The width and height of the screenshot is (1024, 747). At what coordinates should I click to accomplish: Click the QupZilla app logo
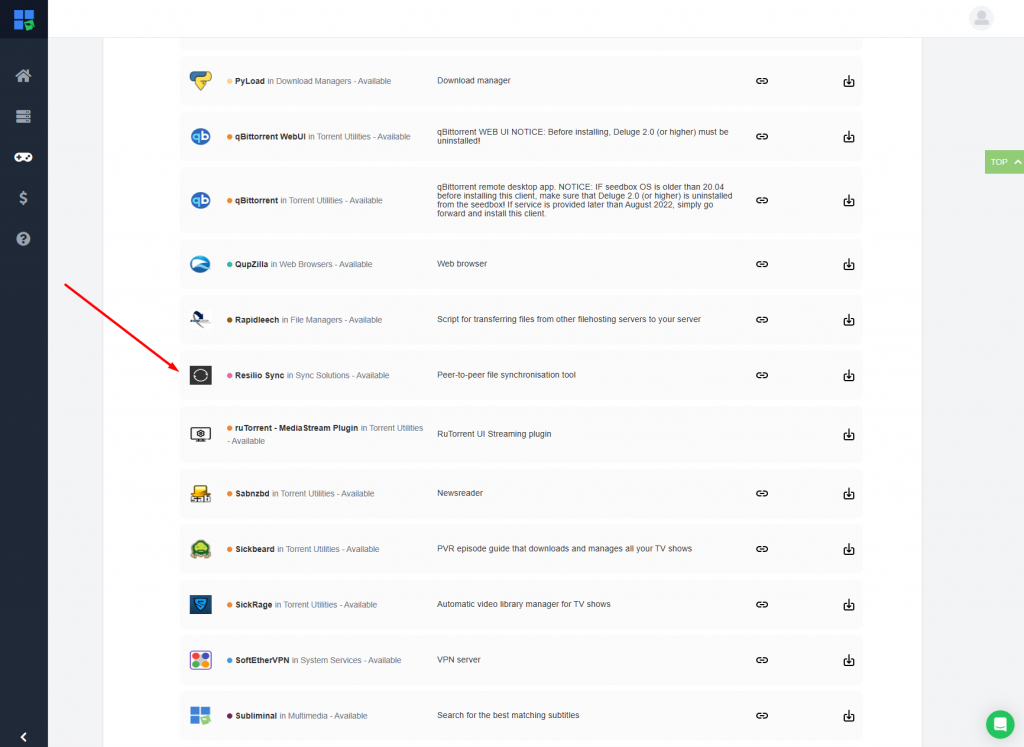(x=200, y=264)
